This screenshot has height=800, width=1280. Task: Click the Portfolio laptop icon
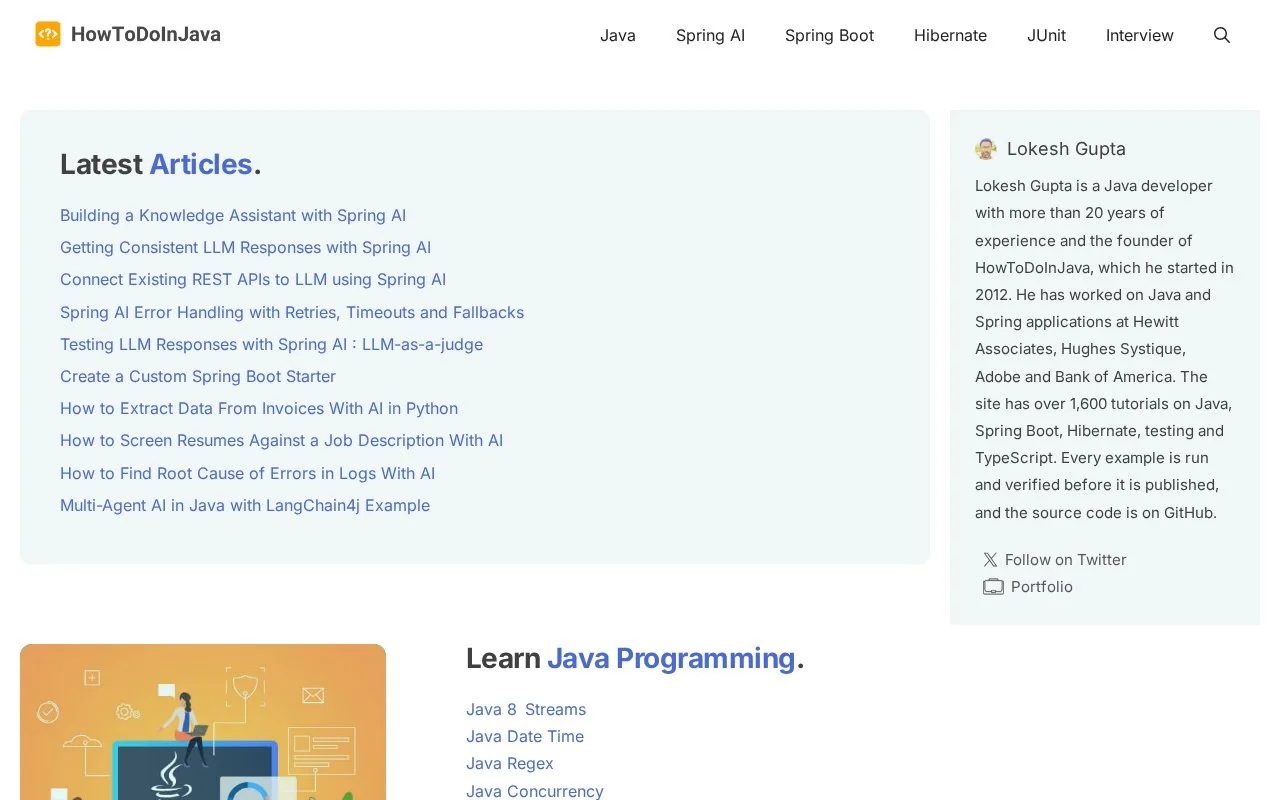(993, 587)
